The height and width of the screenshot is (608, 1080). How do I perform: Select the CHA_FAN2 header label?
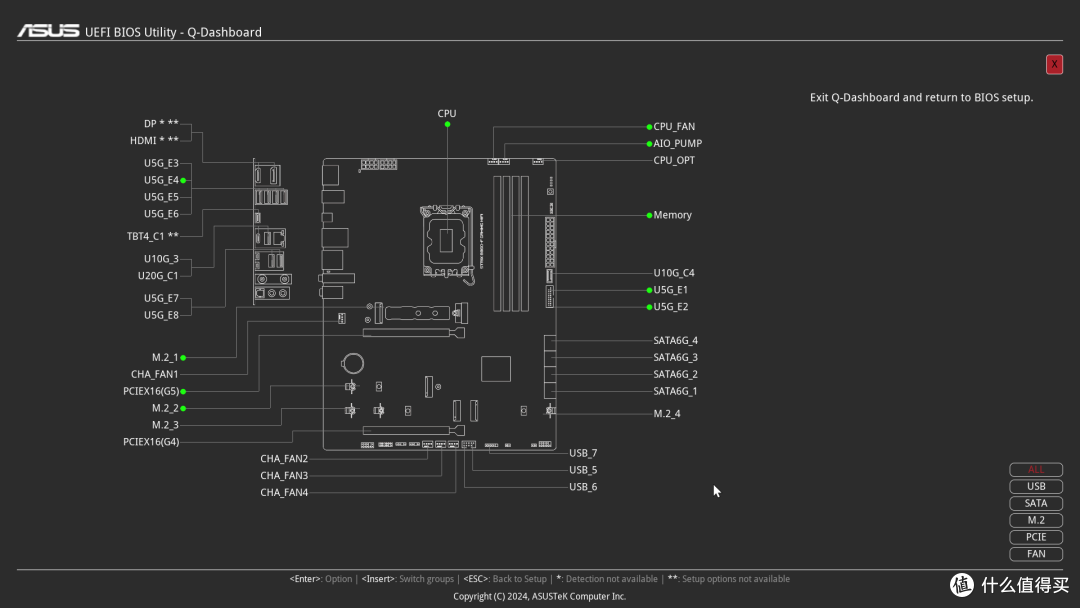(x=284, y=459)
